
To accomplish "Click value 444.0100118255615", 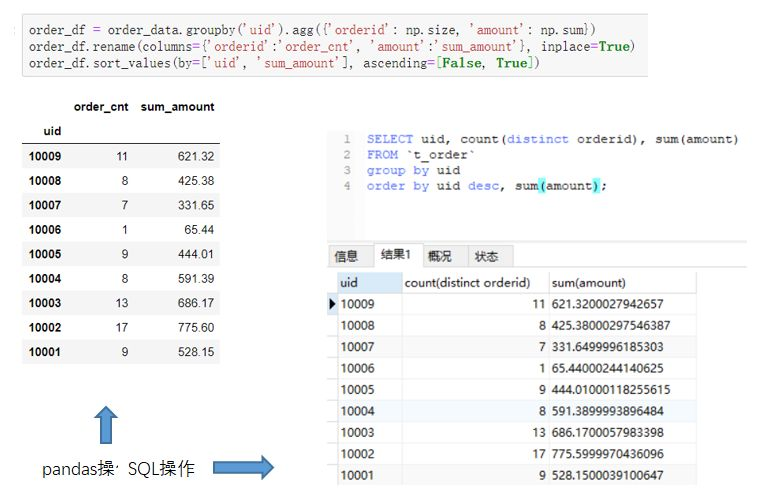I will click(611, 390).
